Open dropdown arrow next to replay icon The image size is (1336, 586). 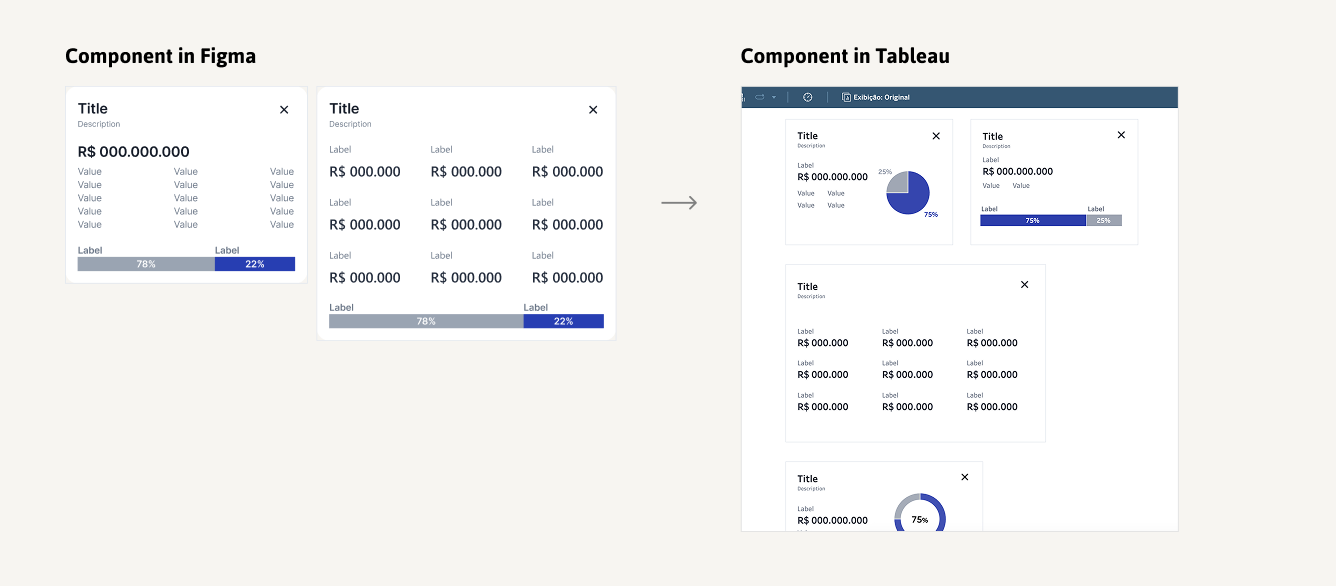click(x=774, y=97)
